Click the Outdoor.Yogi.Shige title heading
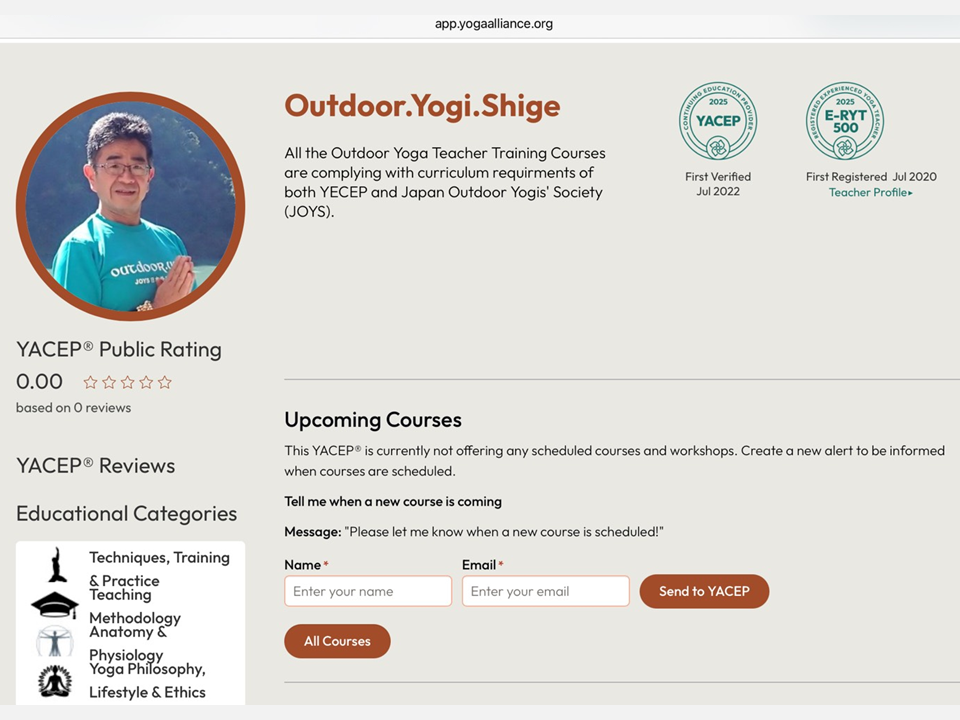The width and height of the screenshot is (960, 720). pyautogui.click(x=422, y=105)
